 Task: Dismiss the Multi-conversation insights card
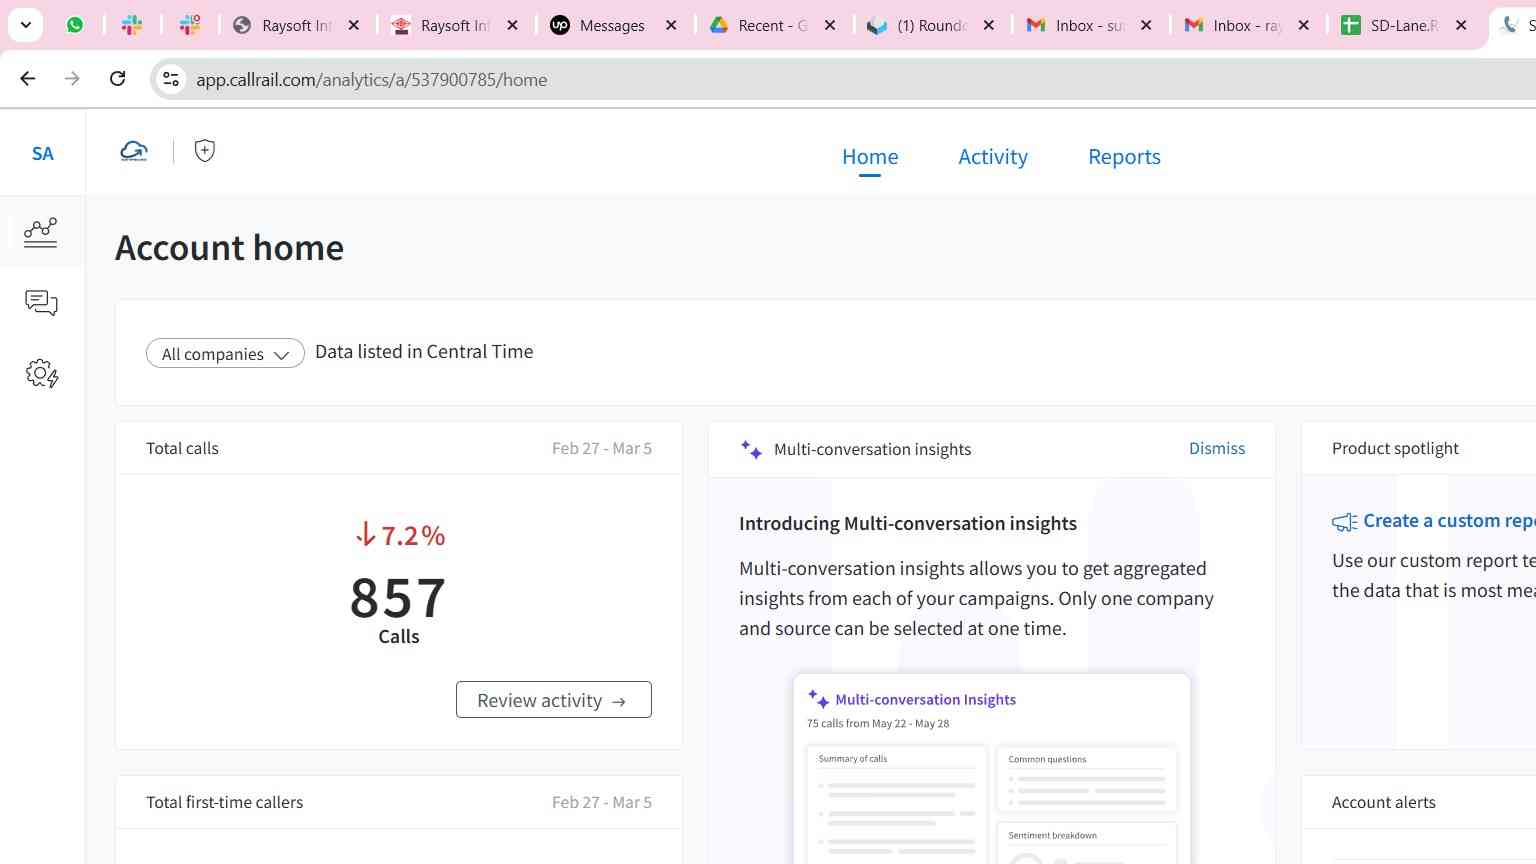point(1217,448)
